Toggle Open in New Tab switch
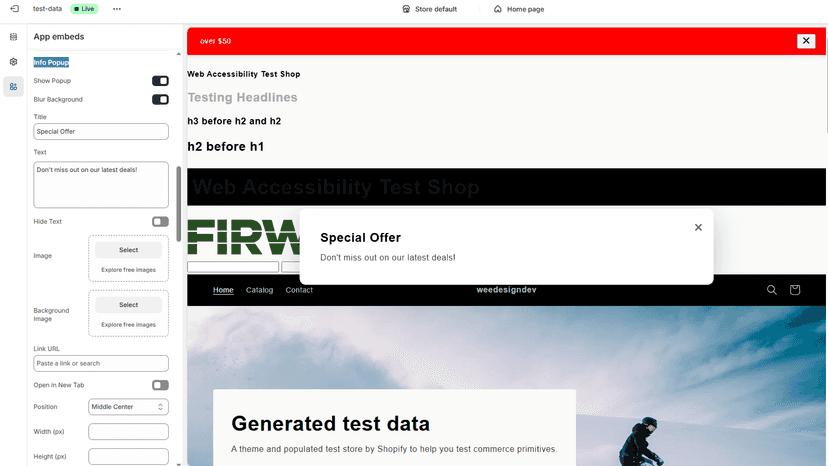The width and height of the screenshot is (828, 466). point(160,385)
